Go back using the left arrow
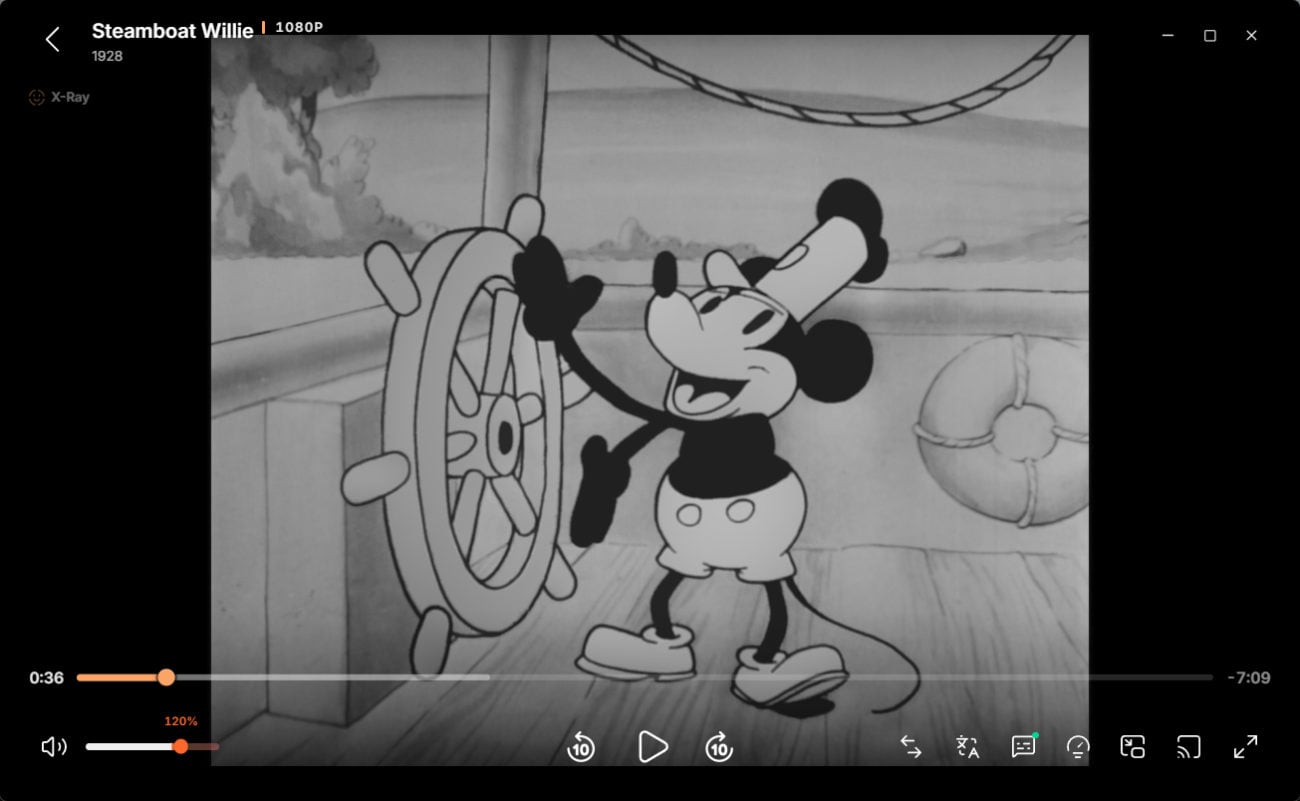The height and width of the screenshot is (801, 1300). 53,39
